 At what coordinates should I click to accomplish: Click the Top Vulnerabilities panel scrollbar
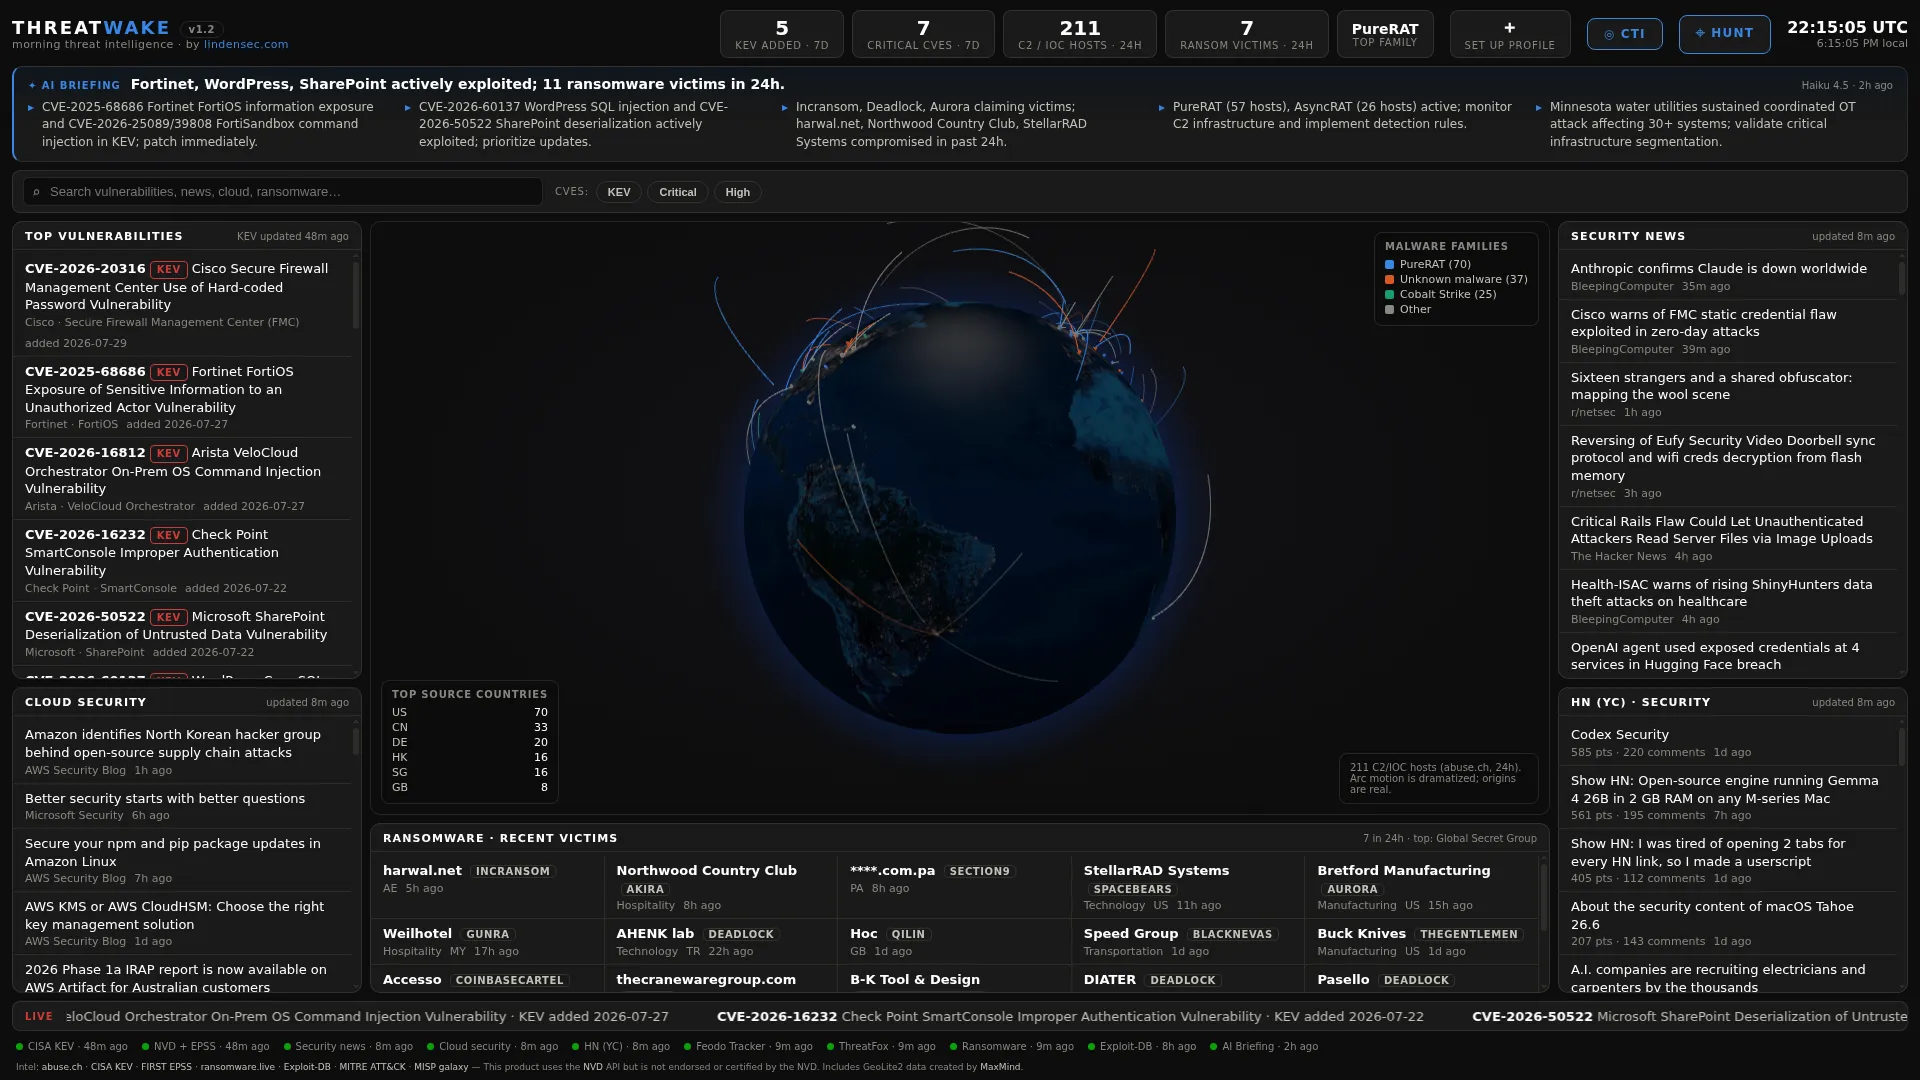356,296
